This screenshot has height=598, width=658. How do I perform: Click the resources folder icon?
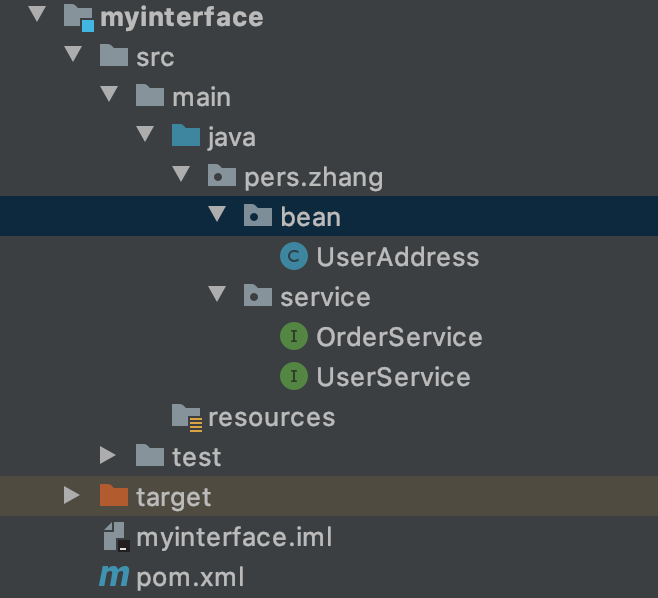click(187, 418)
